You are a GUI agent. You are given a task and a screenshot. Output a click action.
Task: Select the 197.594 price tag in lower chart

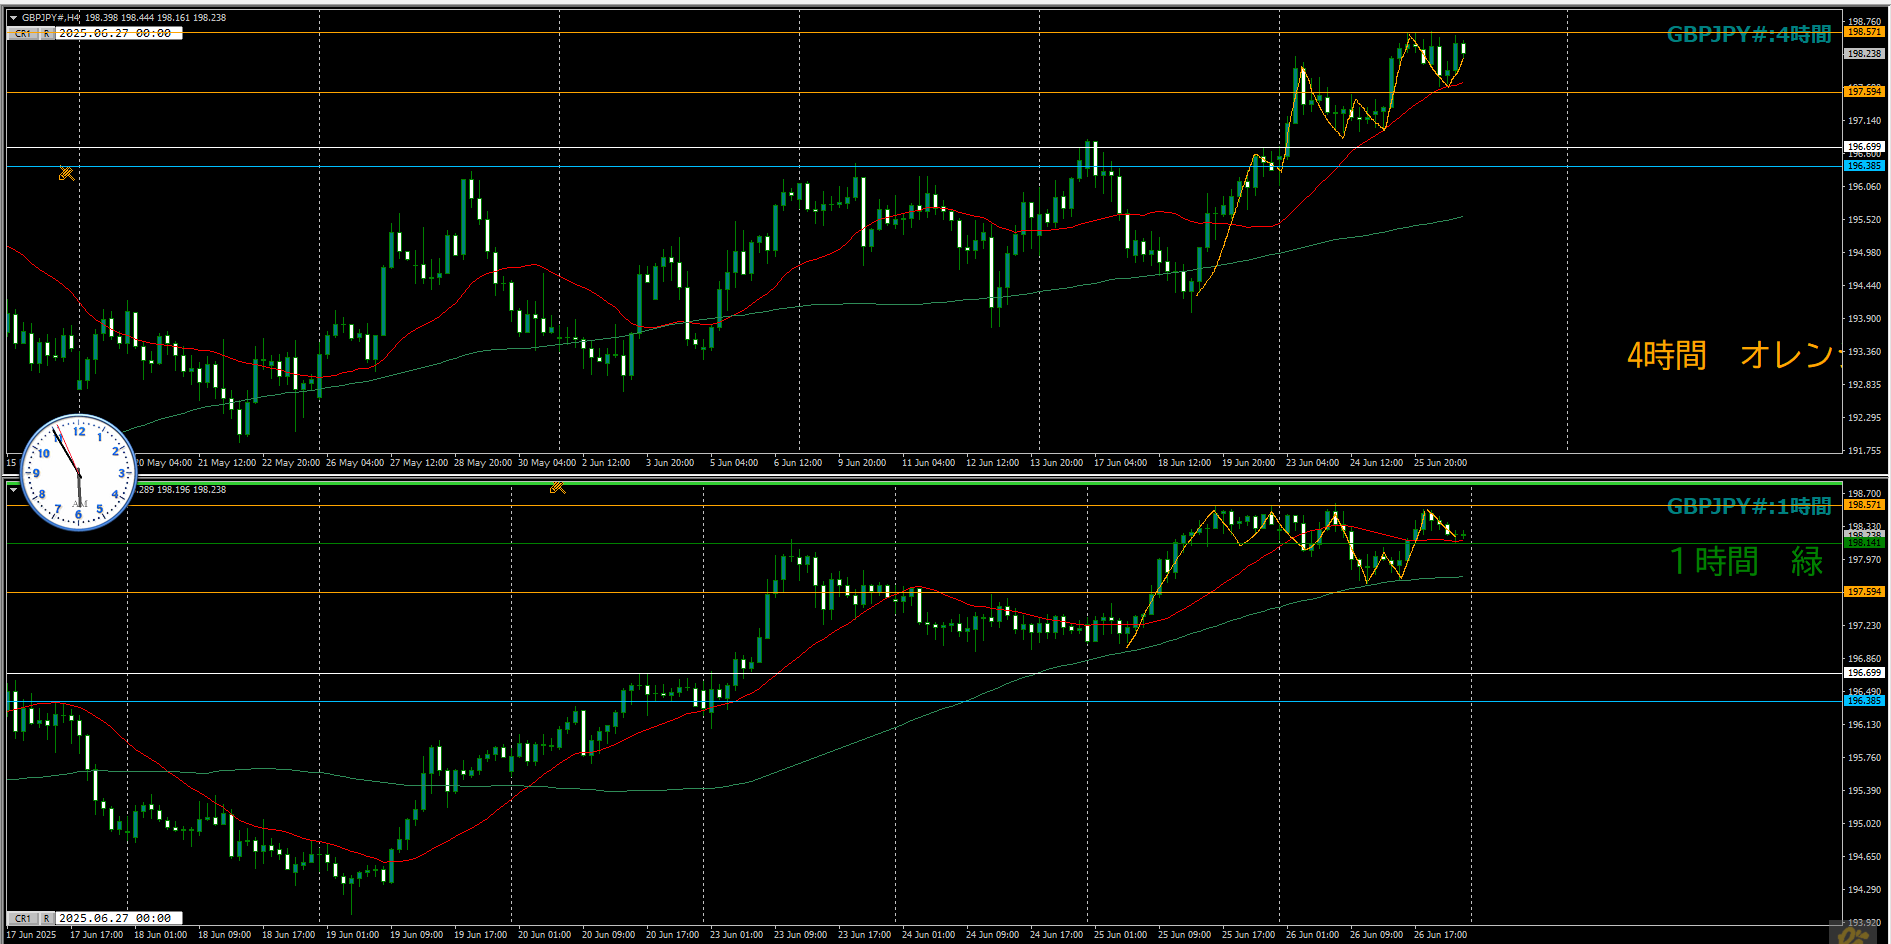[1864, 592]
